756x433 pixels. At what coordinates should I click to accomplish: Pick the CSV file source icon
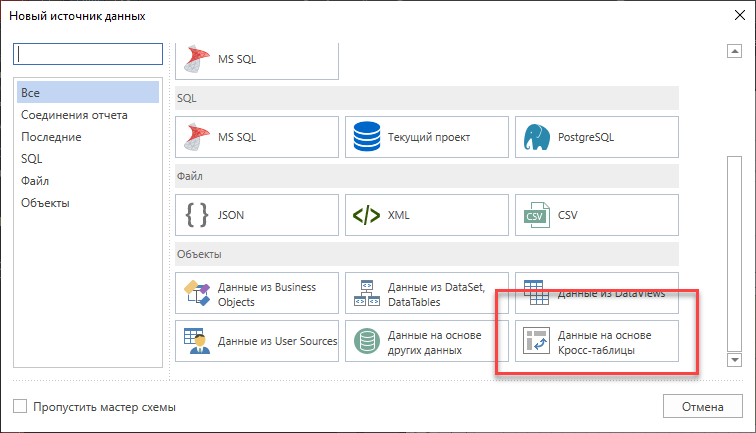(536, 215)
